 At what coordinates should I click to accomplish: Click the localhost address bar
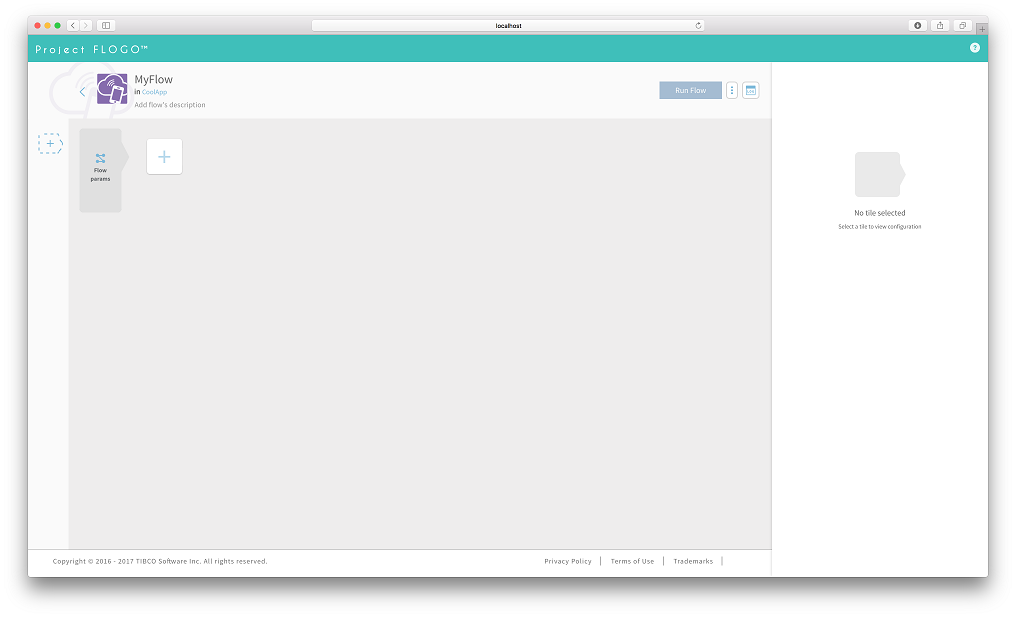508,25
